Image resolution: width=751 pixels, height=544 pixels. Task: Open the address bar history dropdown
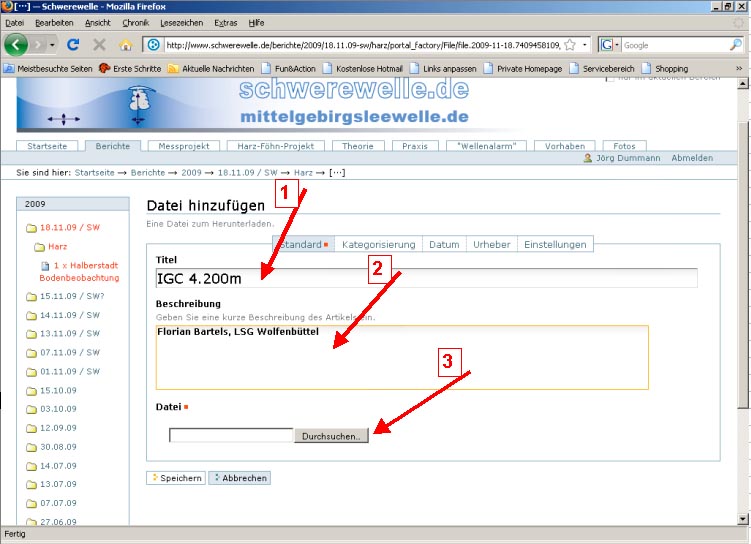pyautogui.click(x=584, y=45)
